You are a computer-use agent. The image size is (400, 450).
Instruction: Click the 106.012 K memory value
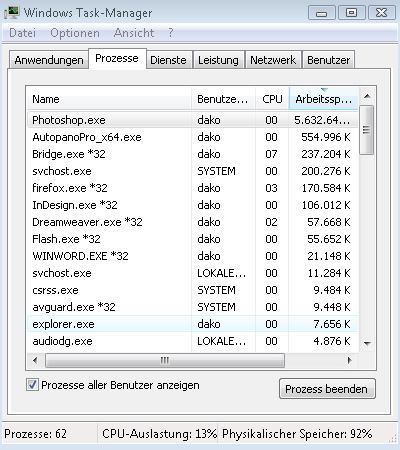coord(326,205)
